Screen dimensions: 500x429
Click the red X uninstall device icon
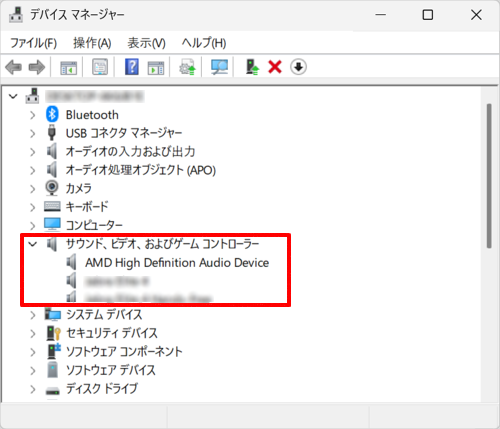275,67
